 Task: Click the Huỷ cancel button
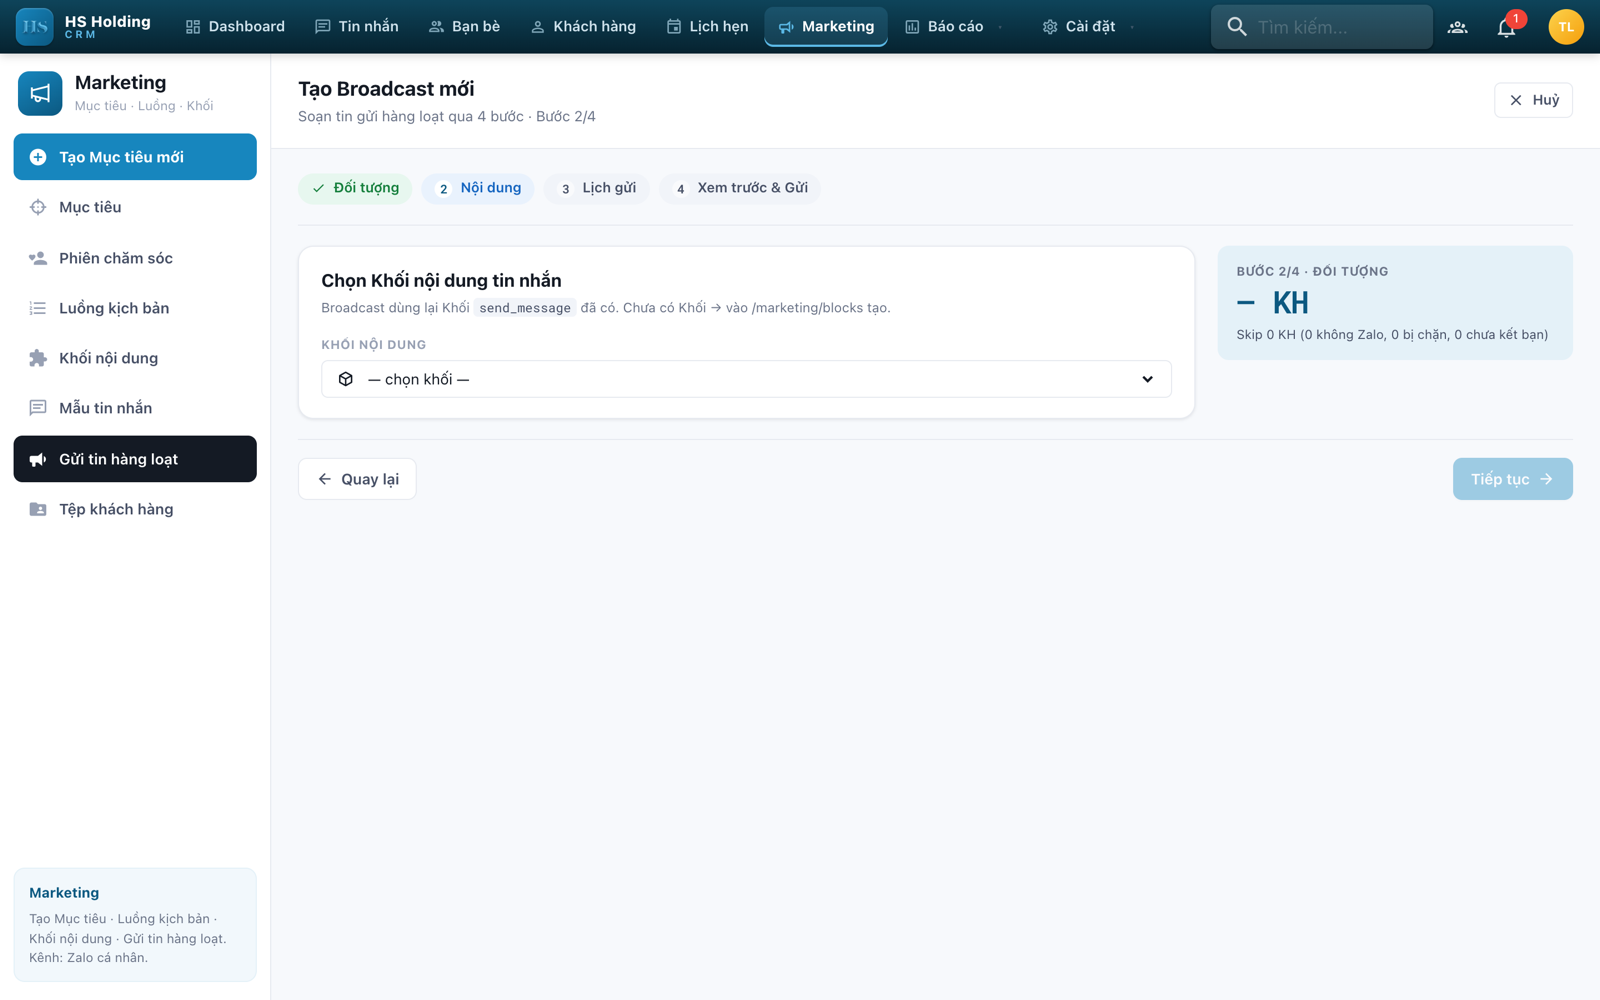tap(1533, 100)
